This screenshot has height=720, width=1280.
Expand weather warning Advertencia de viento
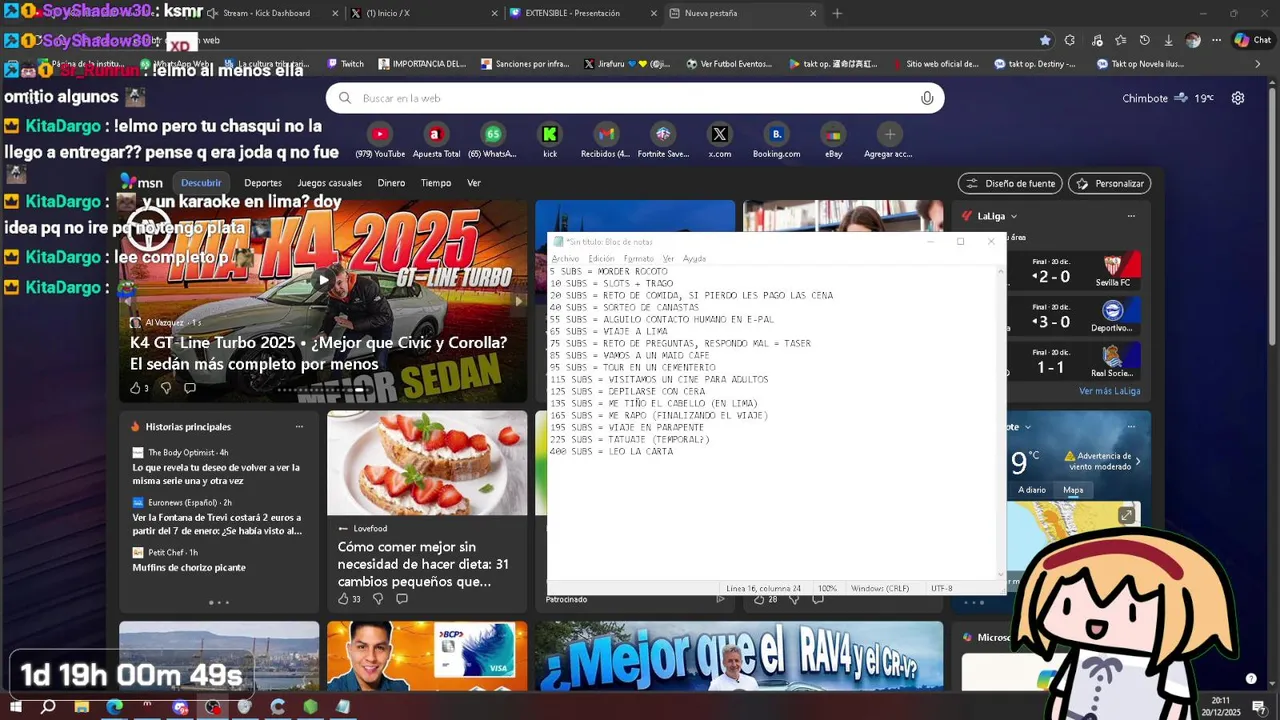[1138, 461]
